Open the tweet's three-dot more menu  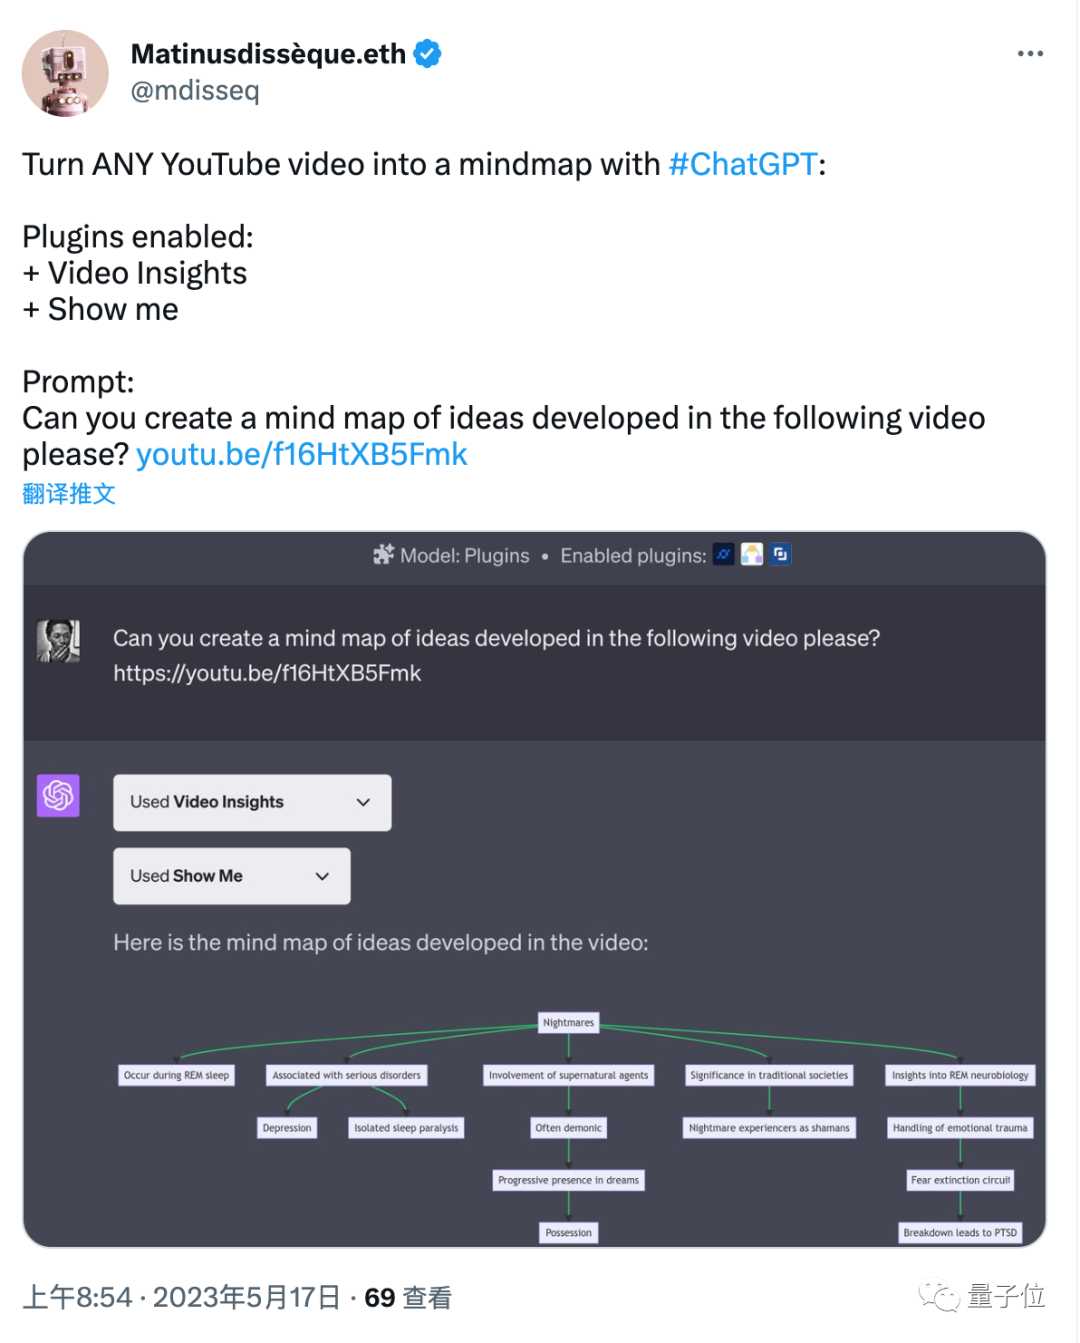pyautogui.click(x=1029, y=54)
